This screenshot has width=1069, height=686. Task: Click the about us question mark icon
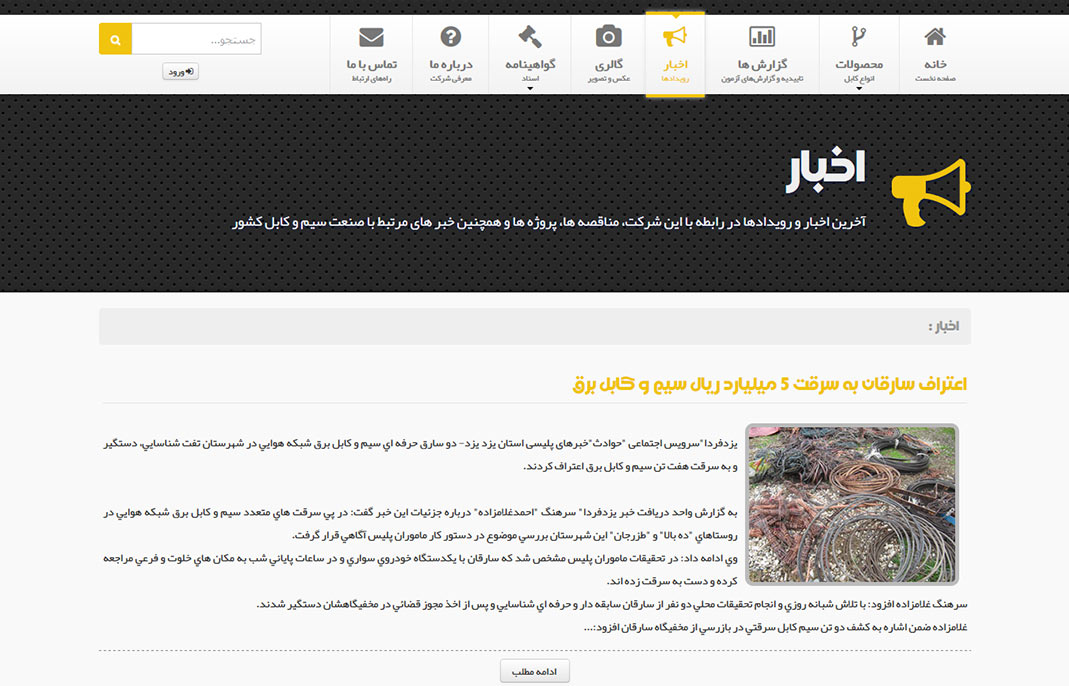450,38
